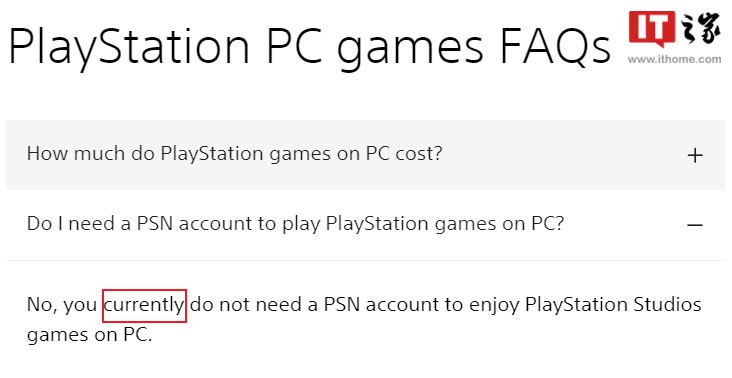Click the red IT logo icon
Screen dimensions: 732x378
click(652, 29)
